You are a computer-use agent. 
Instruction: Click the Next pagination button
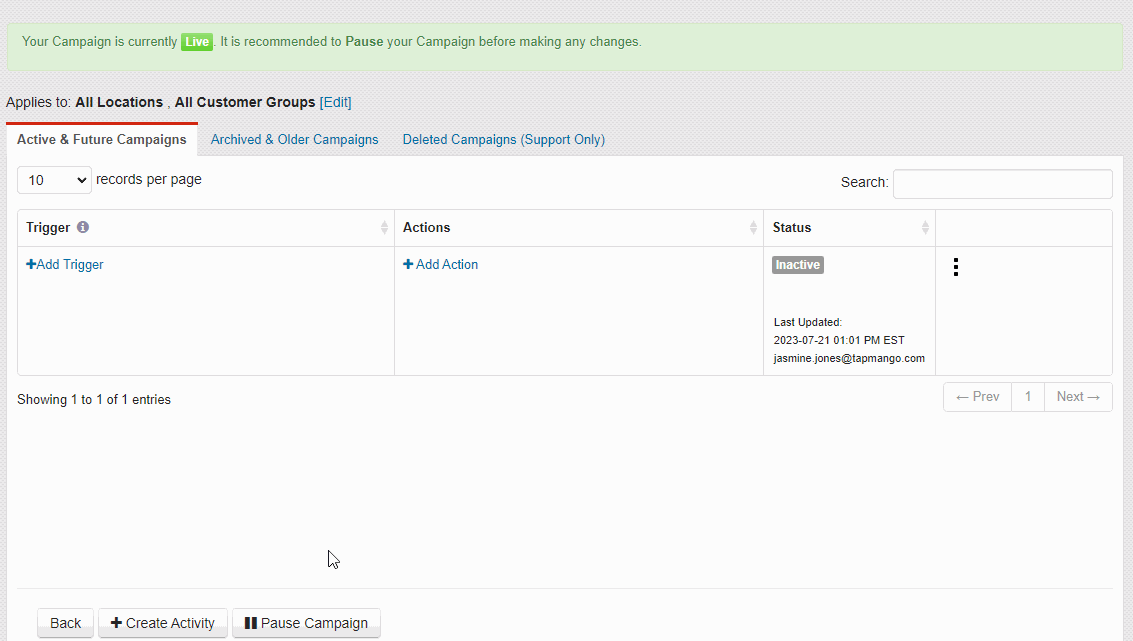coord(1077,396)
